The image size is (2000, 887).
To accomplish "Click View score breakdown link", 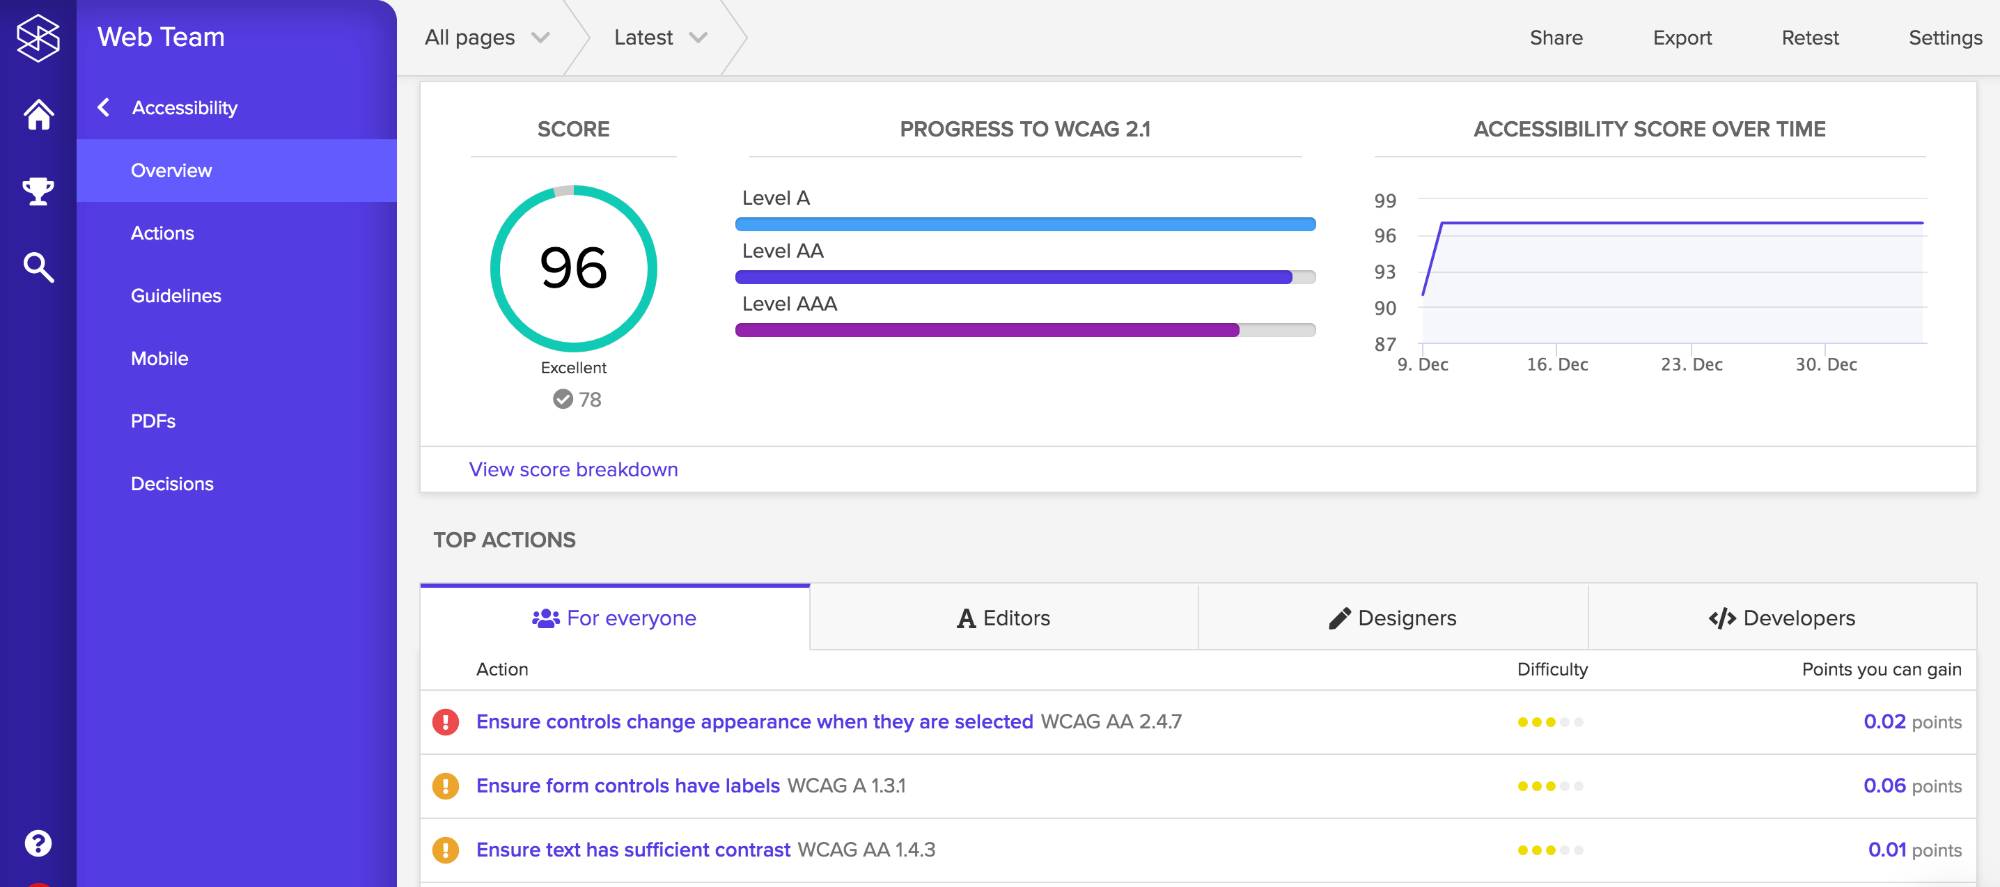I will [573, 469].
